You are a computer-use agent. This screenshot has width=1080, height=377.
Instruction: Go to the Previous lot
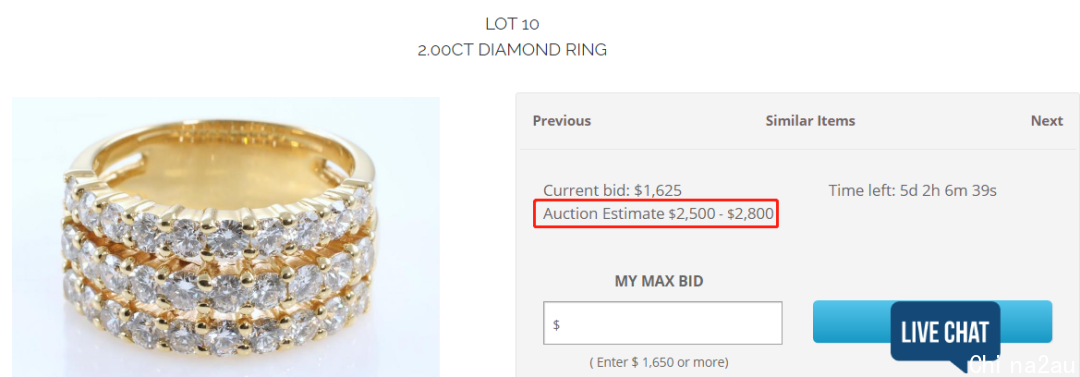[x=561, y=121]
